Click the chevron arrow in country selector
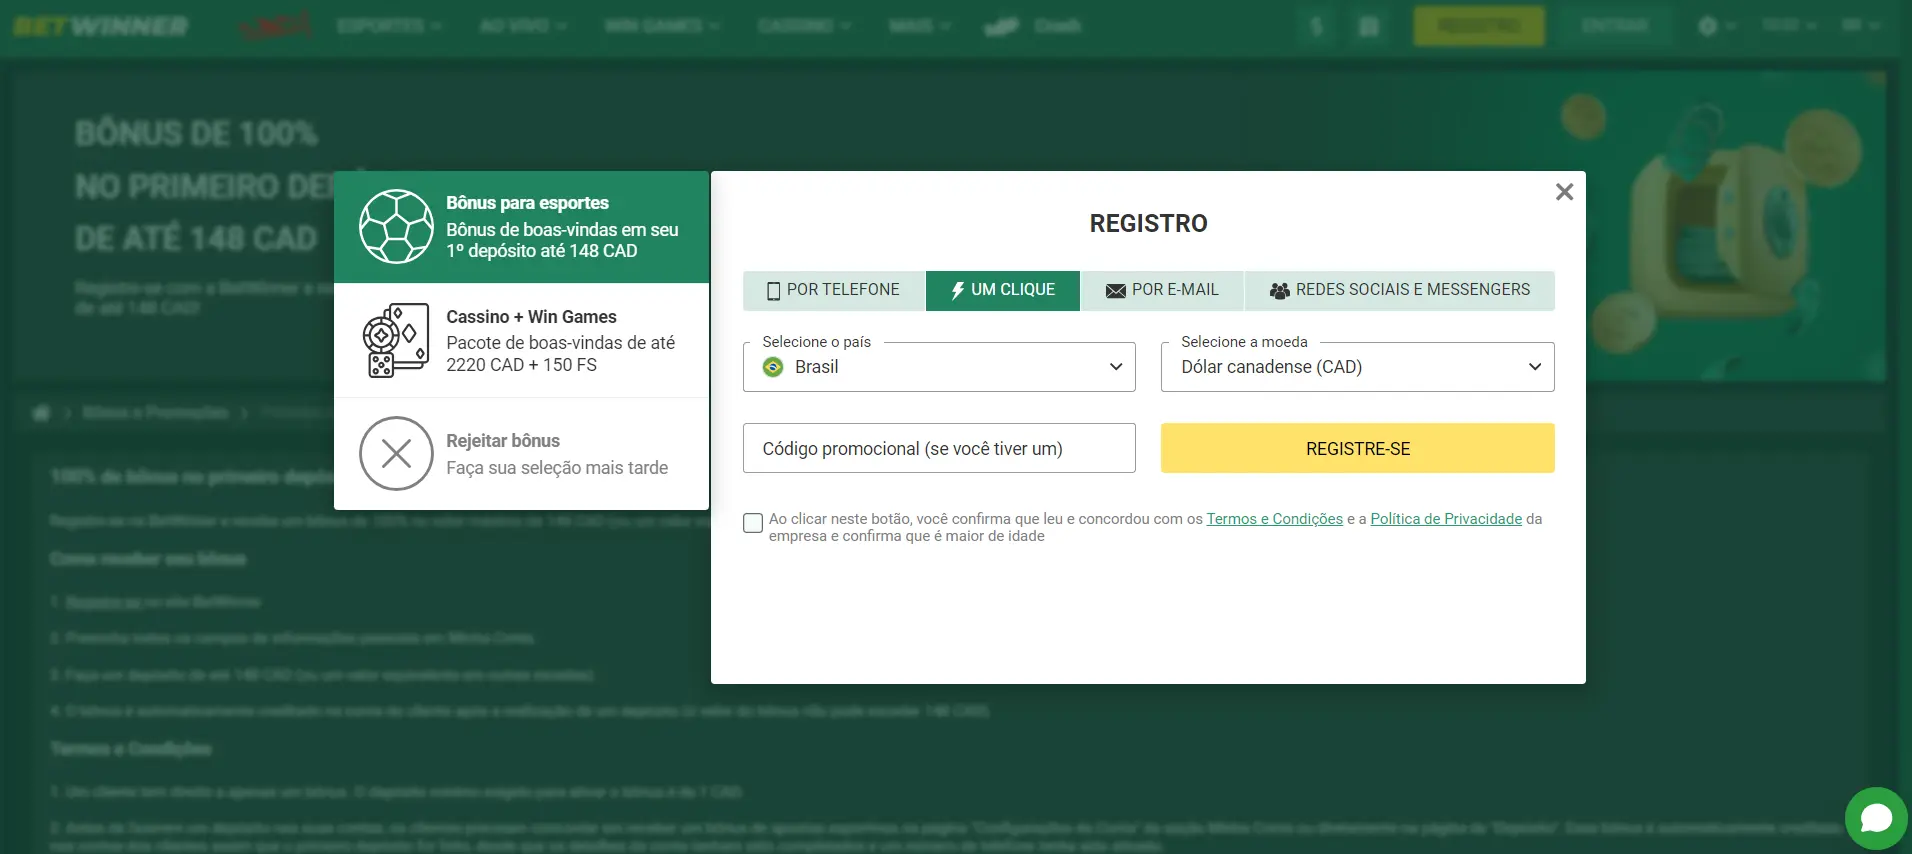1912x854 pixels. pyautogui.click(x=1116, y=367)
